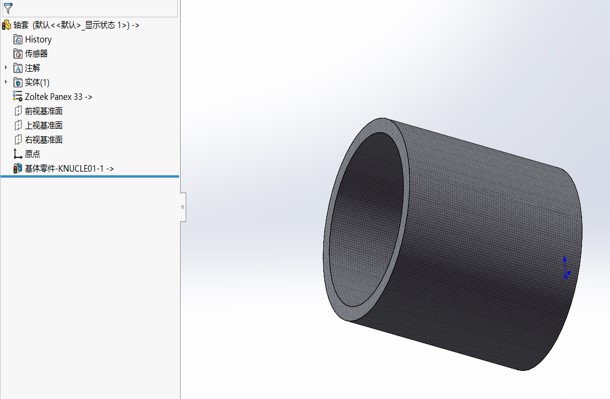Select the 基体零件-KNUCLE01-1 feature
Screen dimensions: 610x399
point(69,169)
